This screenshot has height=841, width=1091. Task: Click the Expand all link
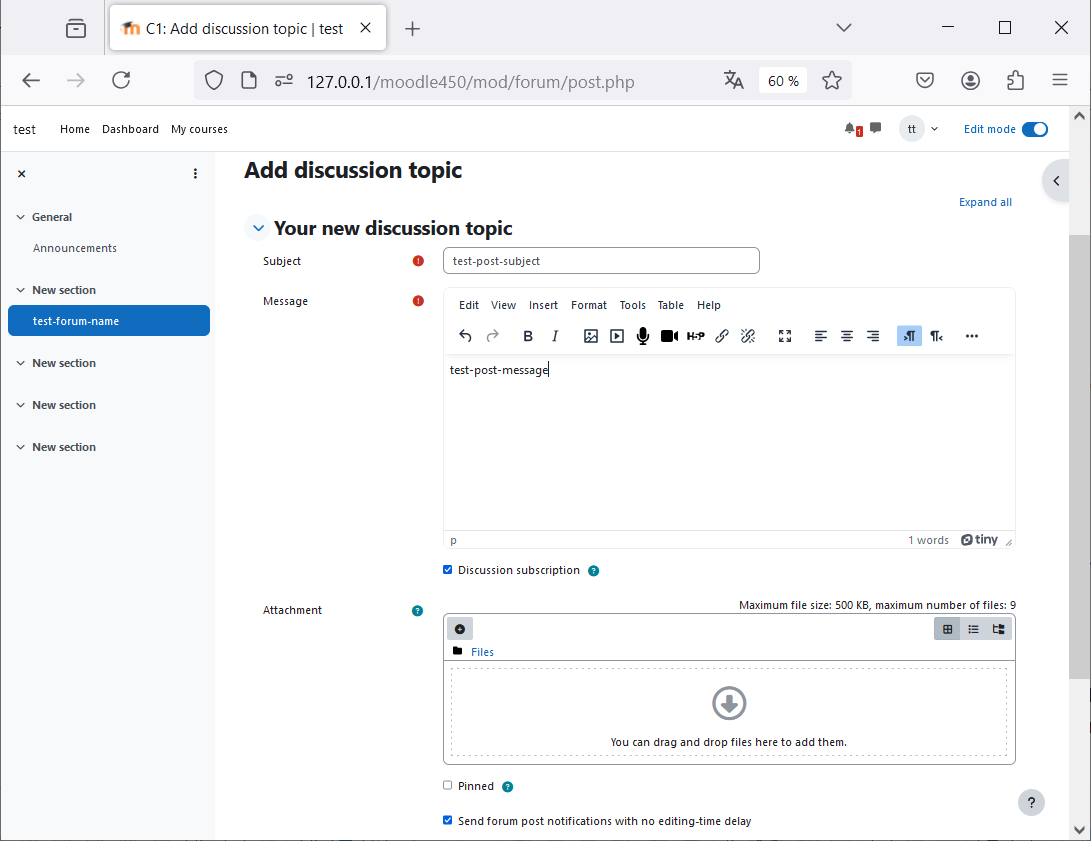985,202
